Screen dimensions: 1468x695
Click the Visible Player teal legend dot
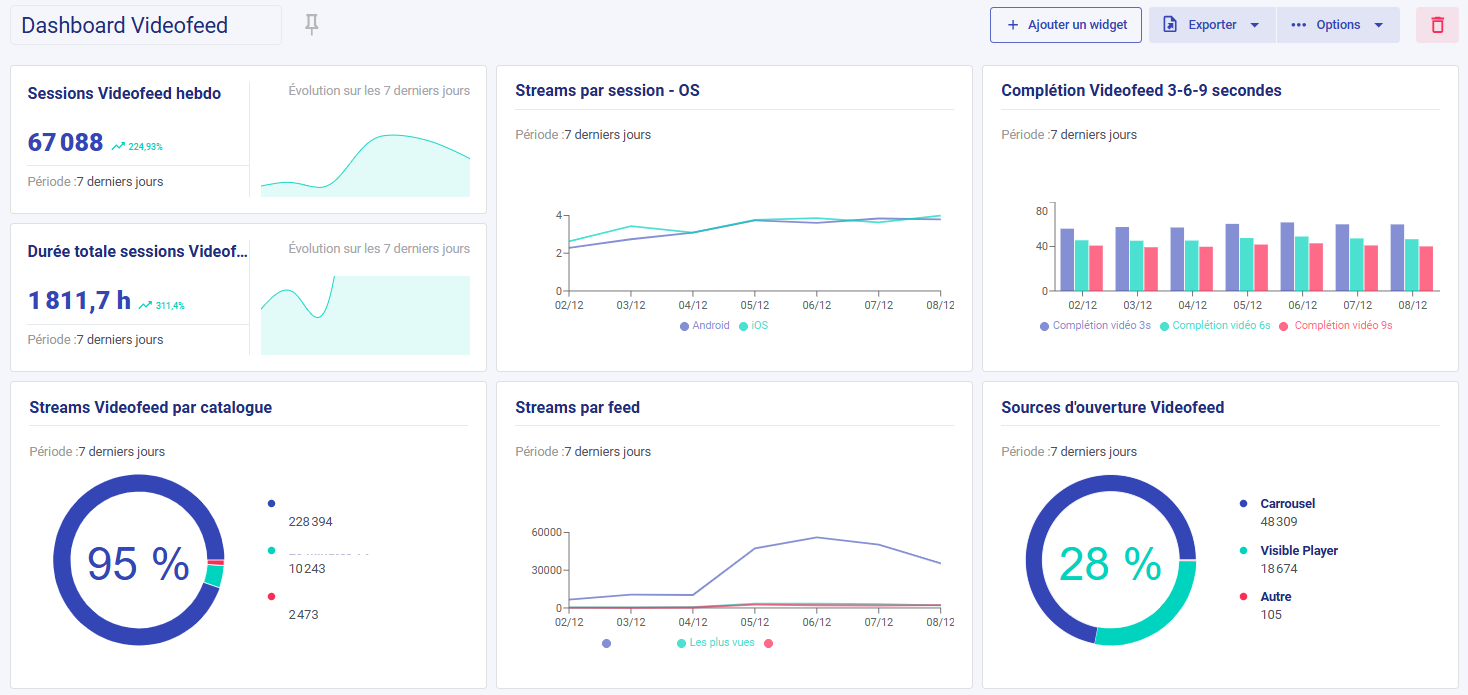click(1243, 551)
